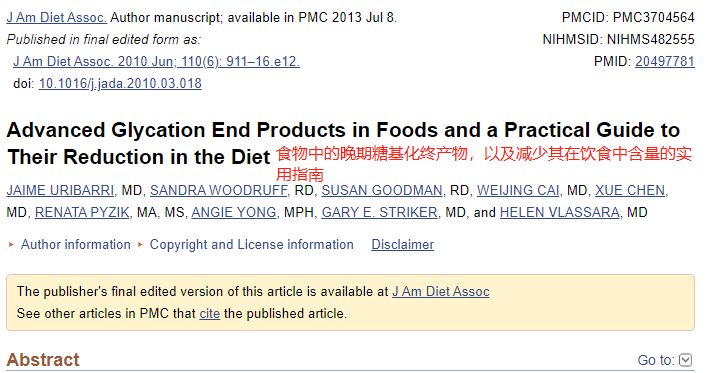712x373 pixels.
Task: Open J Am Diet Assoc. journal link
Action: [x=56, y=17]
